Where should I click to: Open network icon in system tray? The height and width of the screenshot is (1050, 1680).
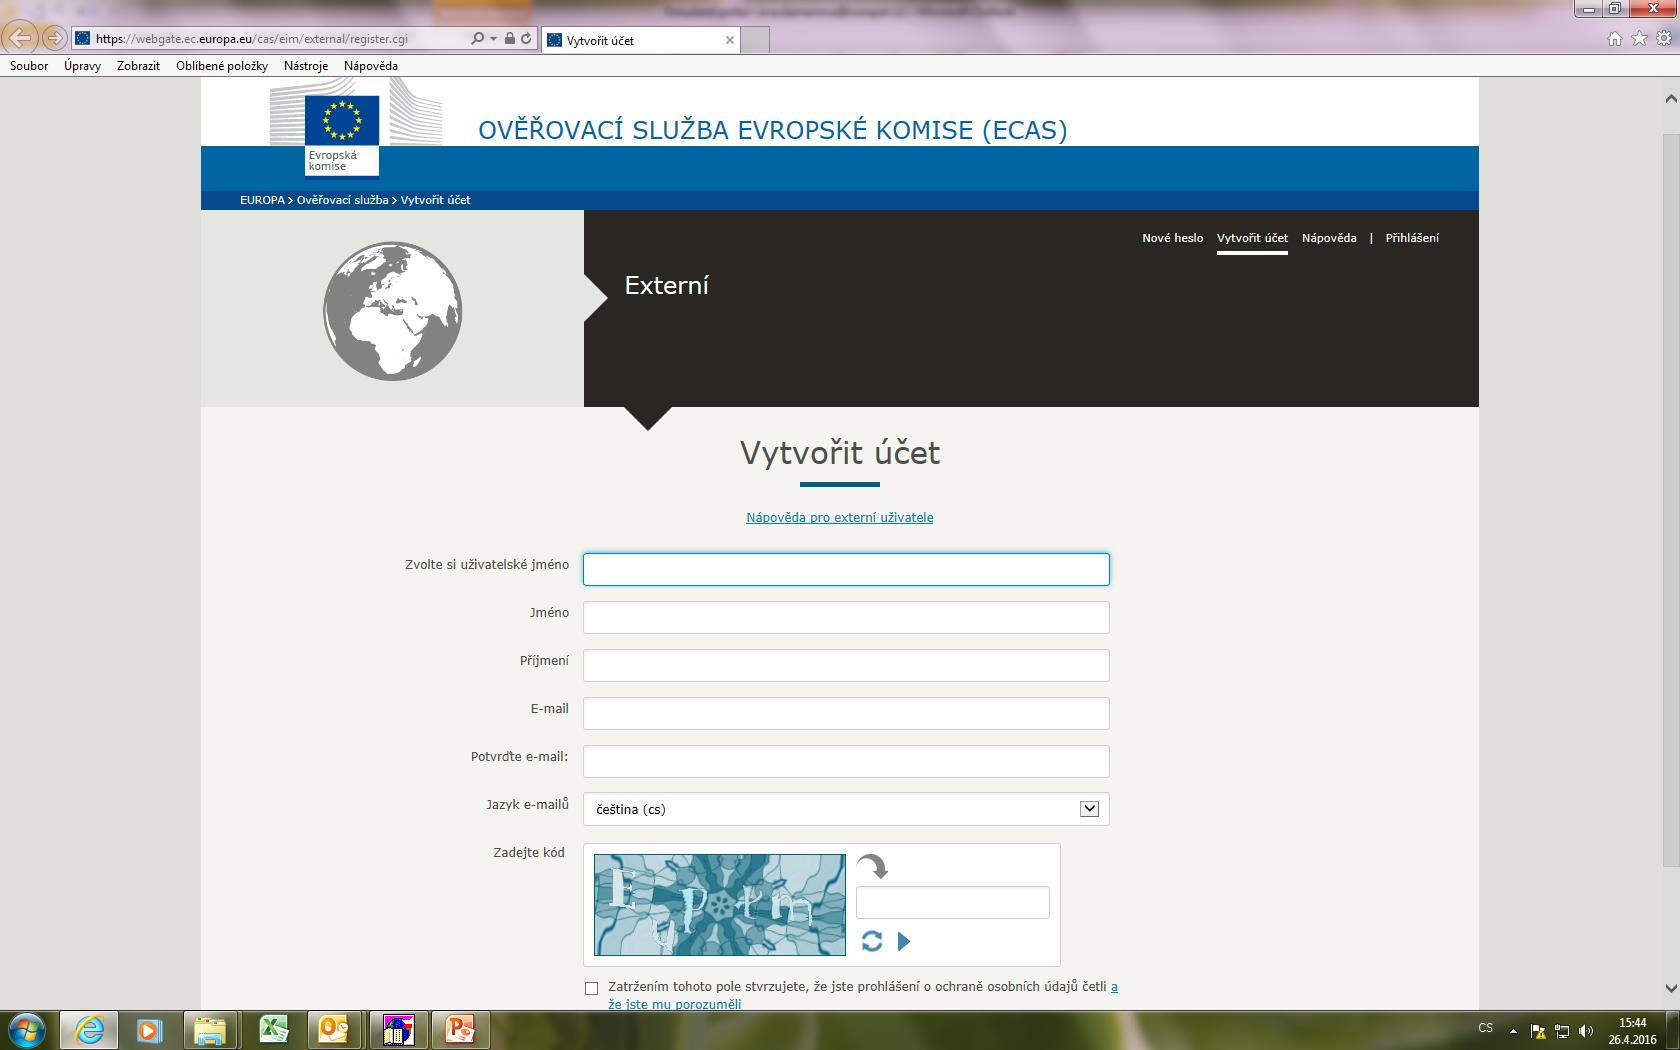[1562, 1031]
